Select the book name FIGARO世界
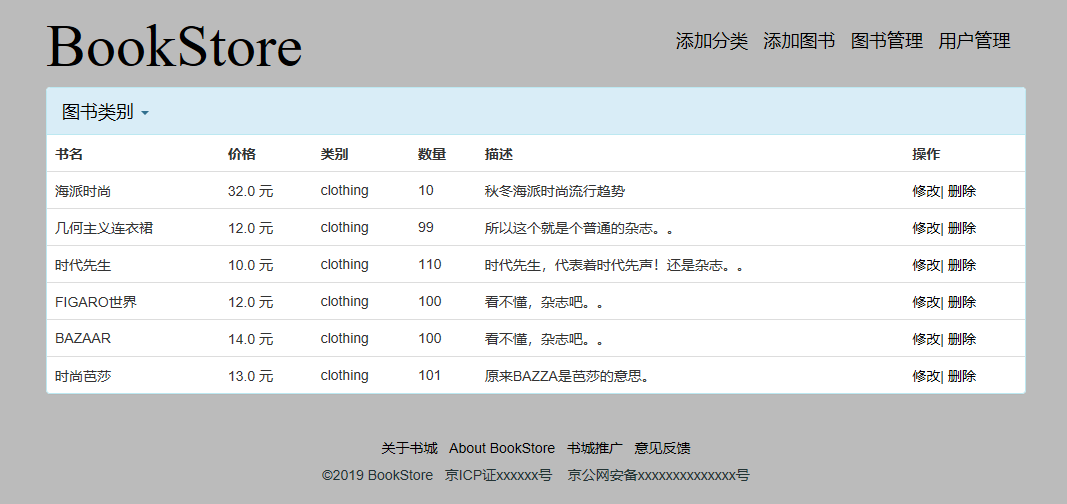 [x=96, y=301]
